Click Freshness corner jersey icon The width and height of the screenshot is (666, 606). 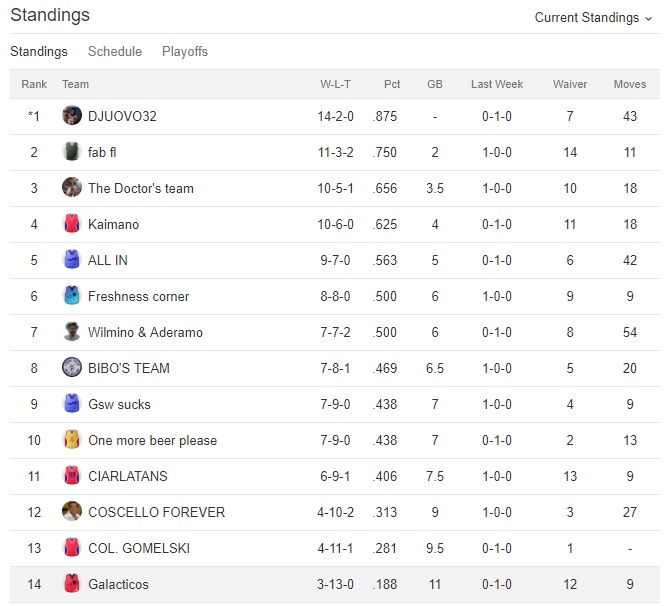(x=71, y=296)
